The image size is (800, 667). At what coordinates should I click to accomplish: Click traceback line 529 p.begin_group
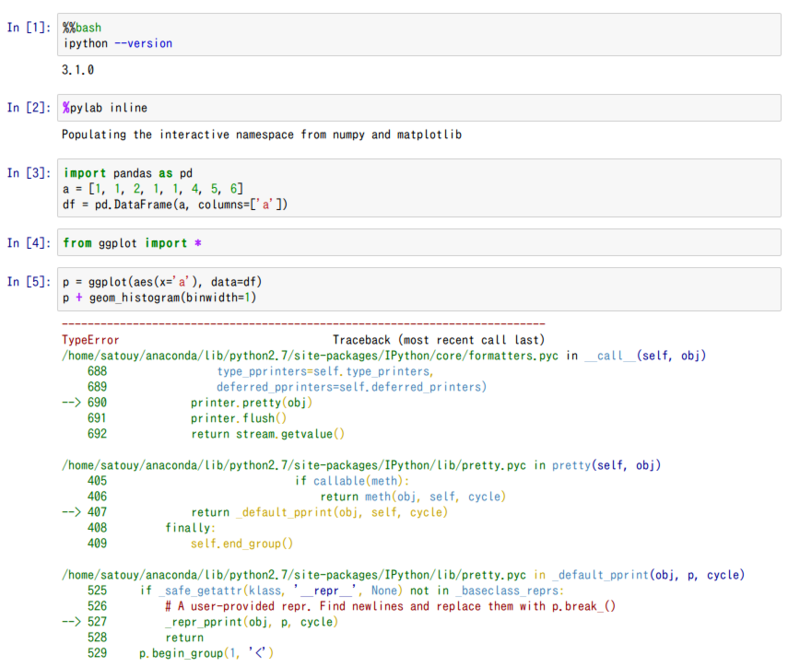[181, 653]
